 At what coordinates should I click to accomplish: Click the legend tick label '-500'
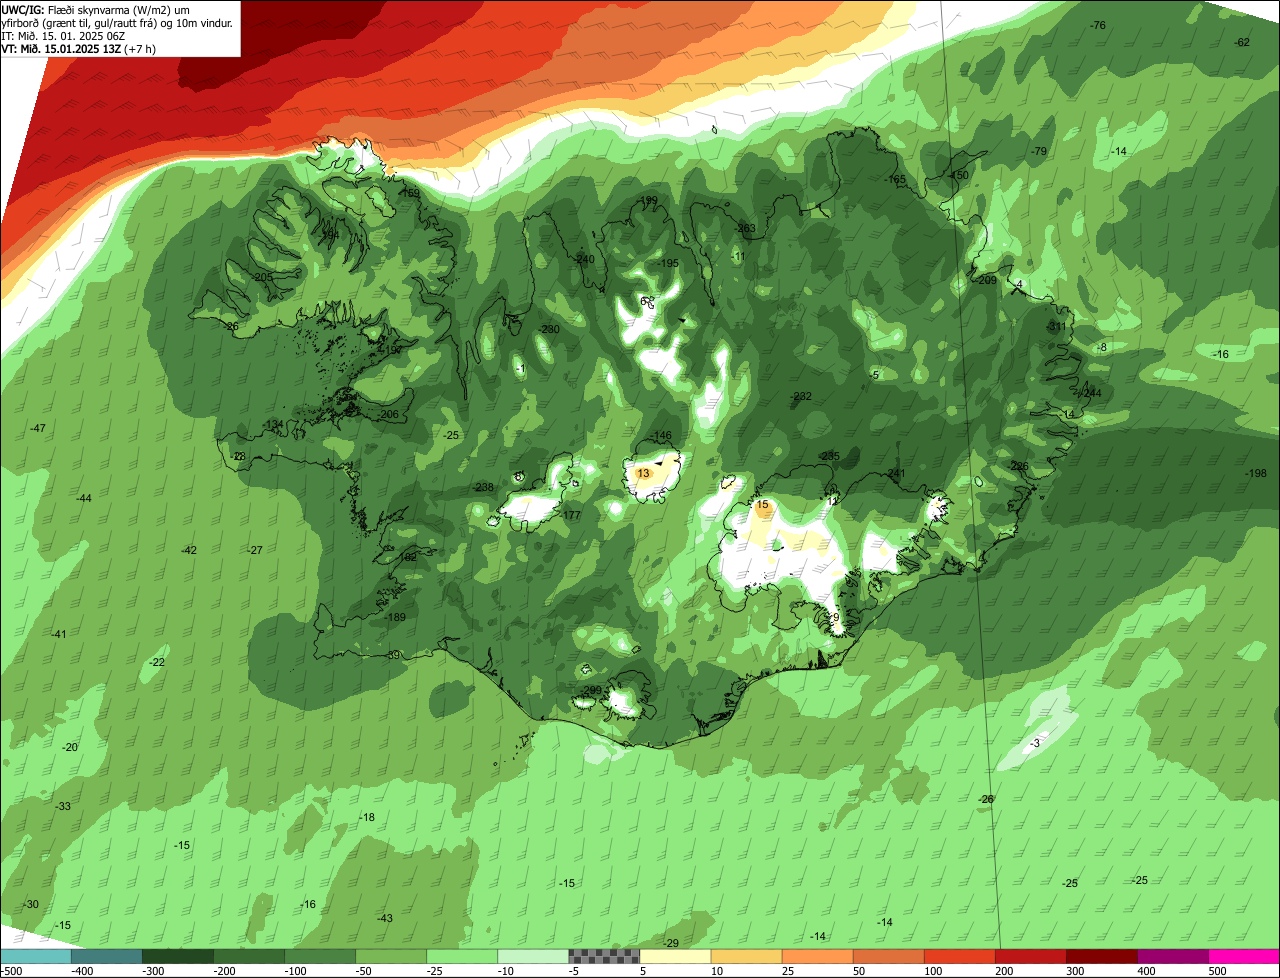[11, 971]
